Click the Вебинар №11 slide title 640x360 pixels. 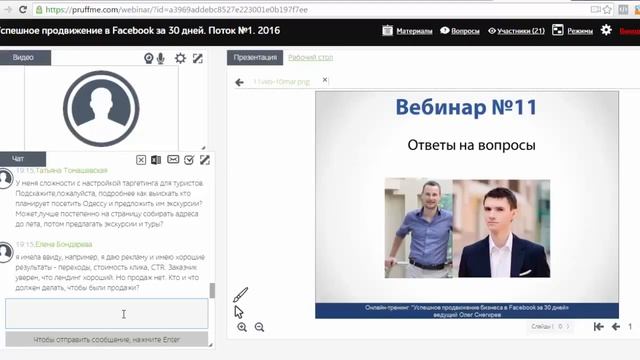point(466,107)
